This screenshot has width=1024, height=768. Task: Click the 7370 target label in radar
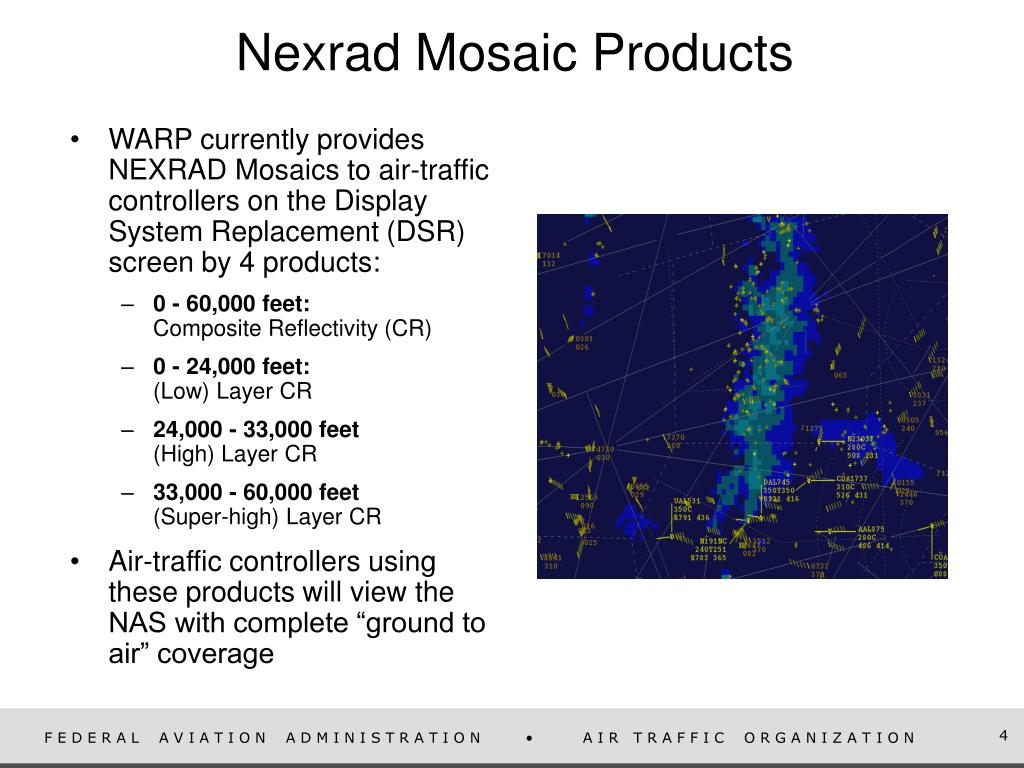pos(675,441)
